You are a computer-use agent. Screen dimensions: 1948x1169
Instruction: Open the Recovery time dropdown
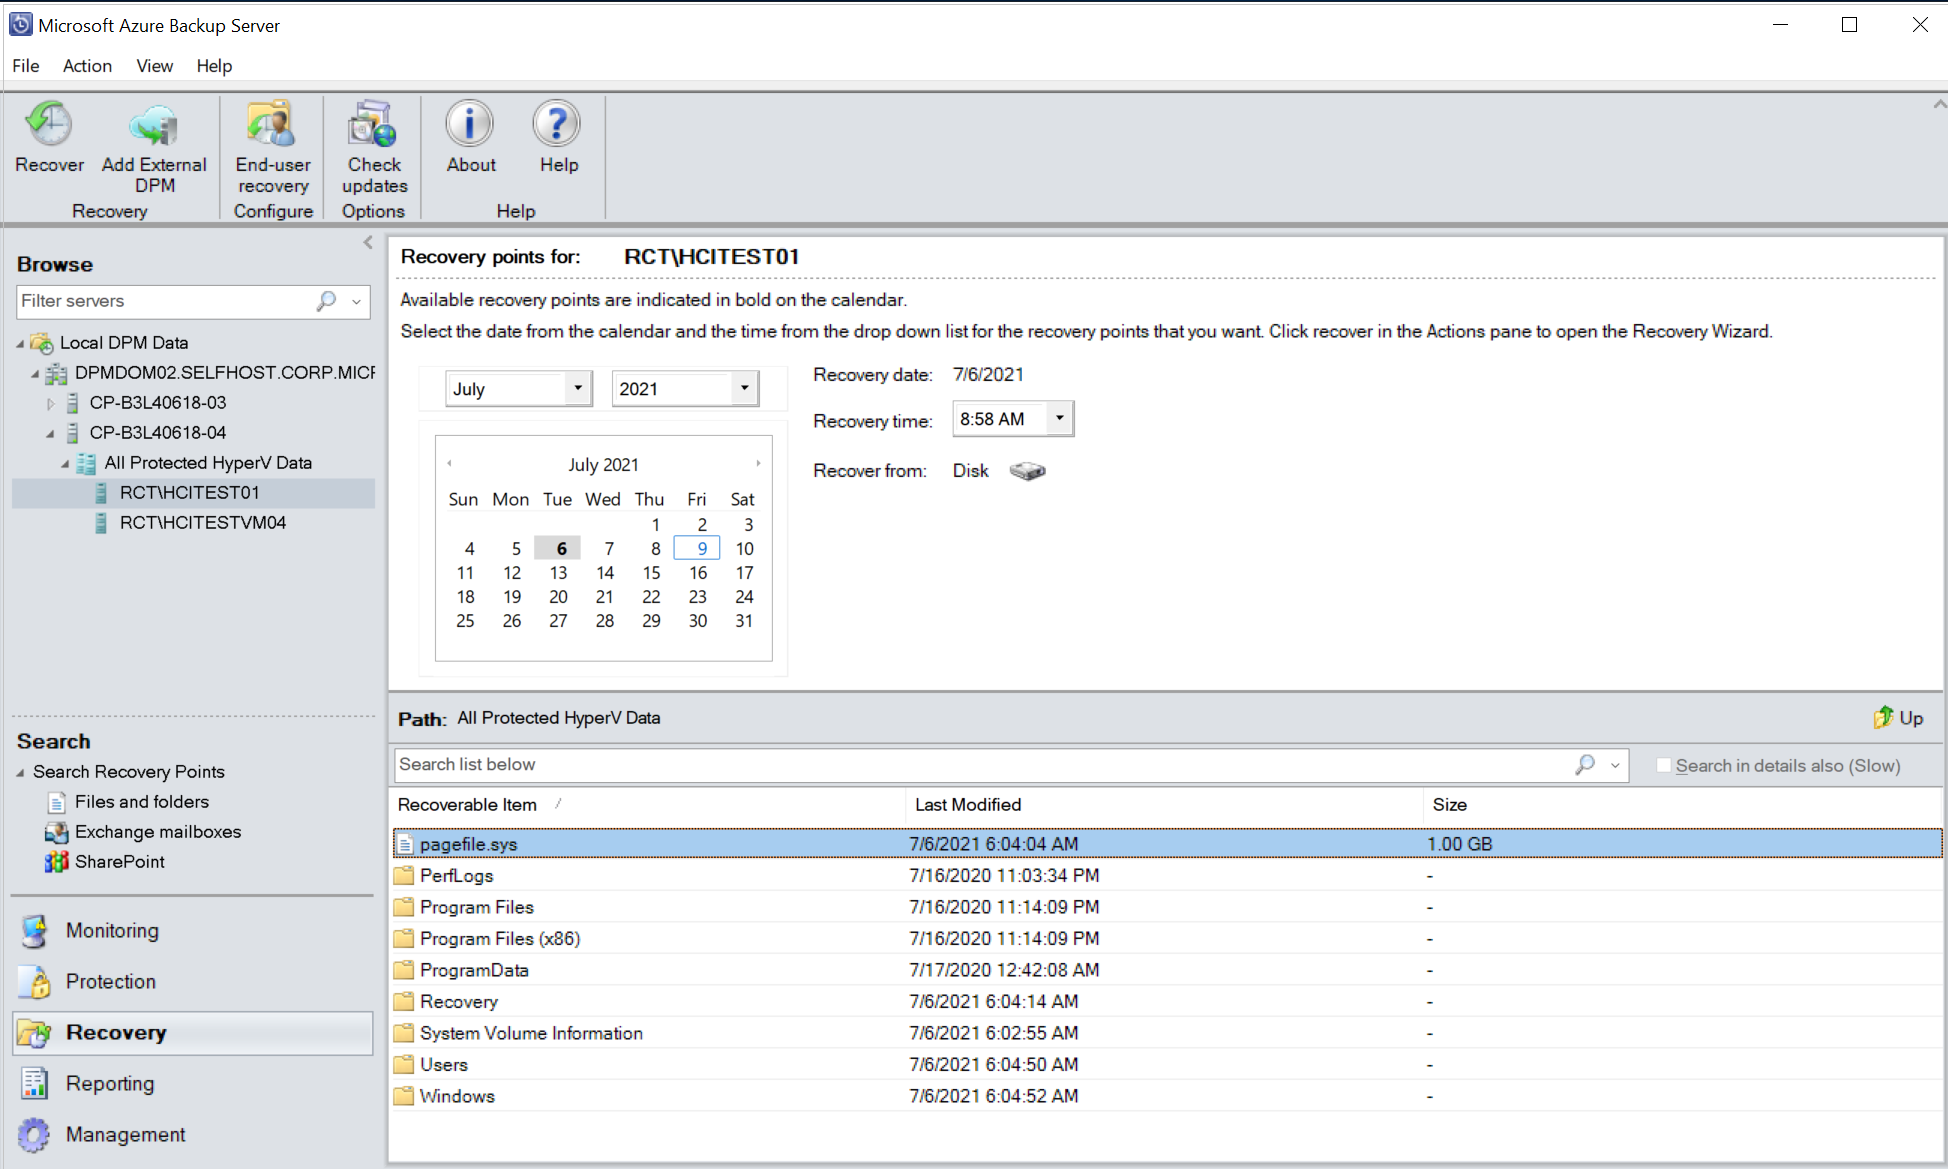(1060, 418)
